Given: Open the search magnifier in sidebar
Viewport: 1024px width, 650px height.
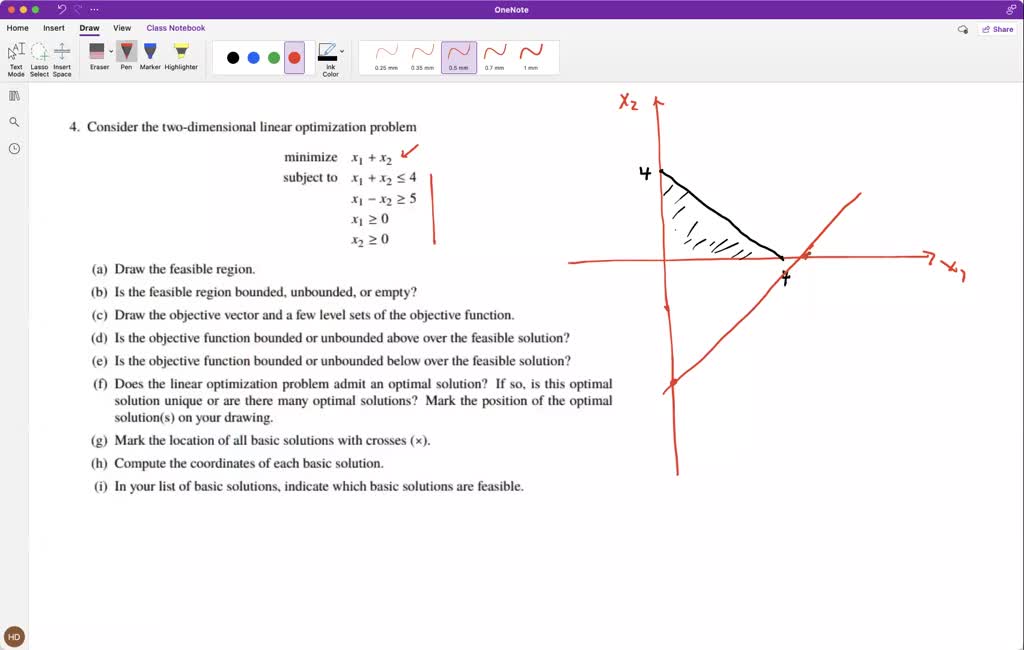Looking at the screenshot, I should pos(14,122).
